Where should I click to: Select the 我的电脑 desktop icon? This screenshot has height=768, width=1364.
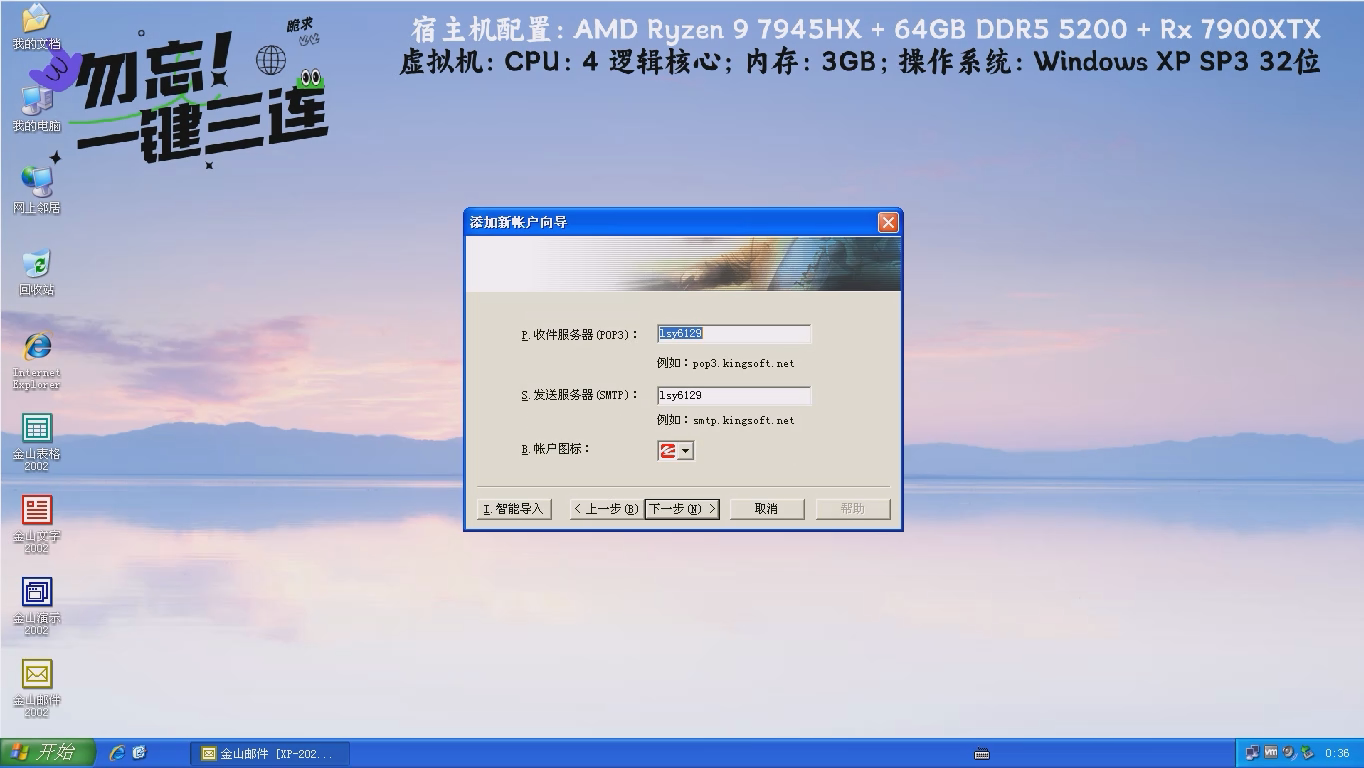36,108
